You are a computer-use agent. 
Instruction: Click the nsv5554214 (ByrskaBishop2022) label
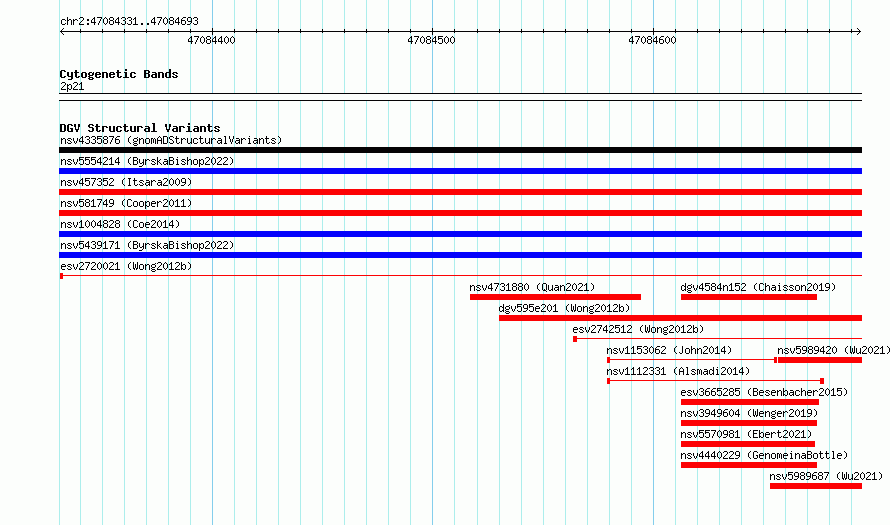coord(147,161)
